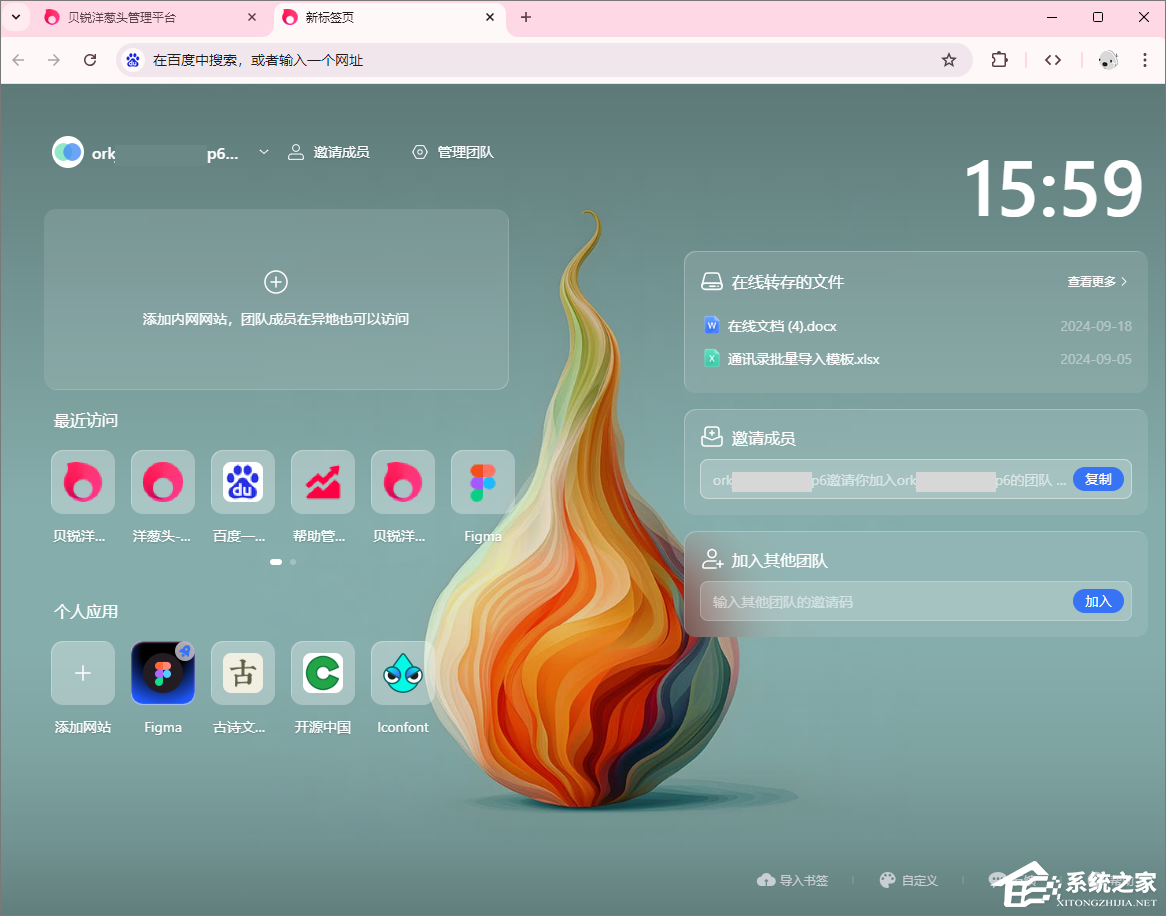1166x916 pixels.
Task: Open the browser extensions puzzle icon
Action: click(999, 60)
